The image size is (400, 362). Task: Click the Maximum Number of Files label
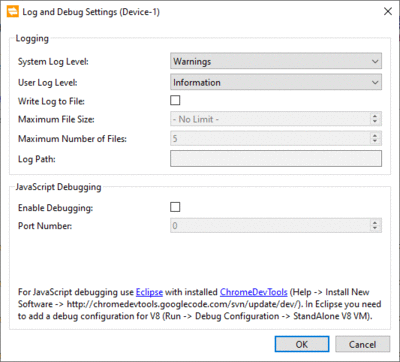(x=72, y=139)
